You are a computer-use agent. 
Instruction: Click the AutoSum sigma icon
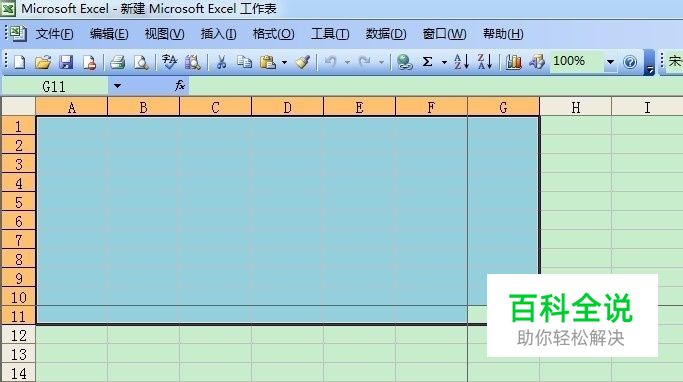coord(427,62)
